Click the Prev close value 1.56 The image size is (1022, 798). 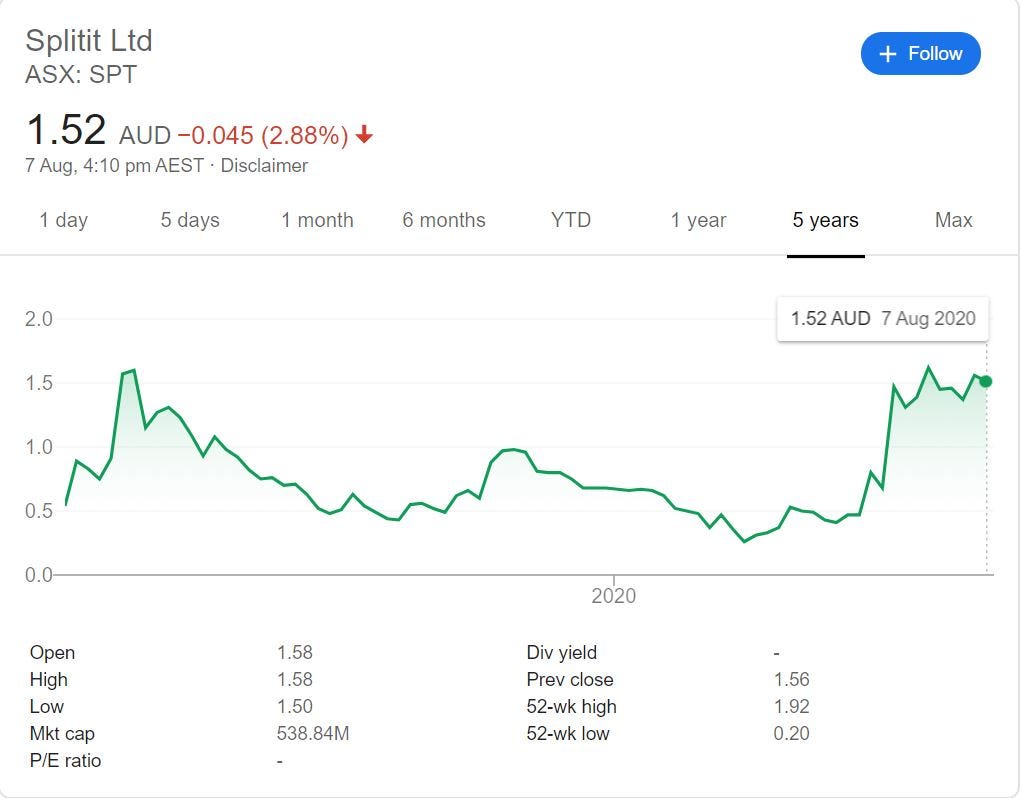[791, 679]
